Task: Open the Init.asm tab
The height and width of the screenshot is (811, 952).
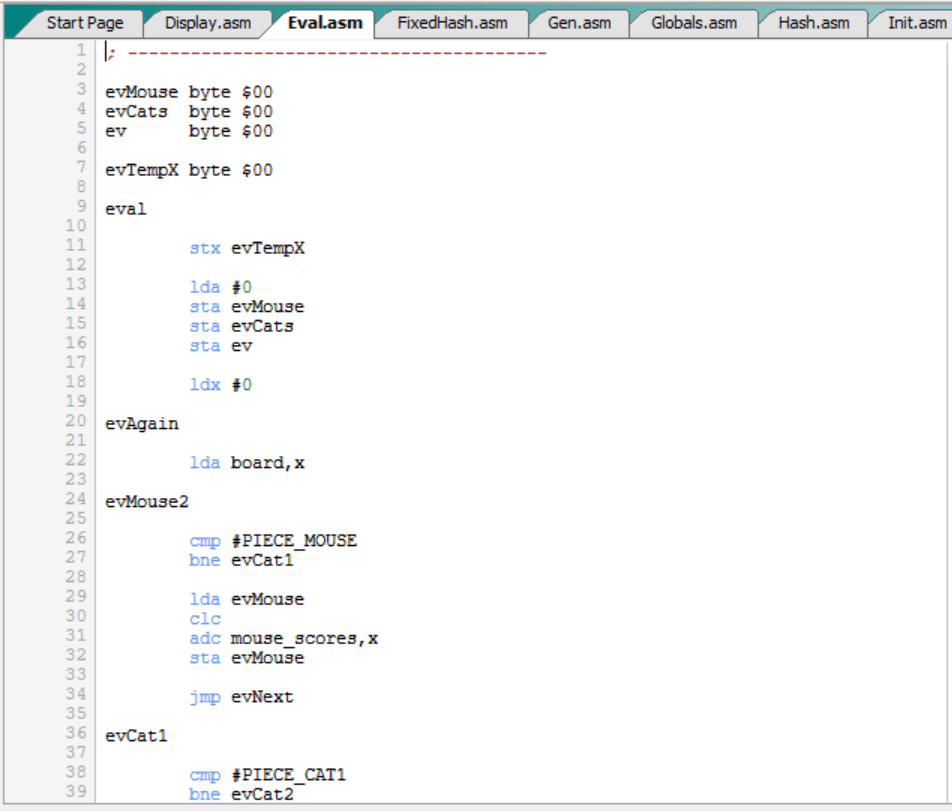Action: click(x=915, y=22)
